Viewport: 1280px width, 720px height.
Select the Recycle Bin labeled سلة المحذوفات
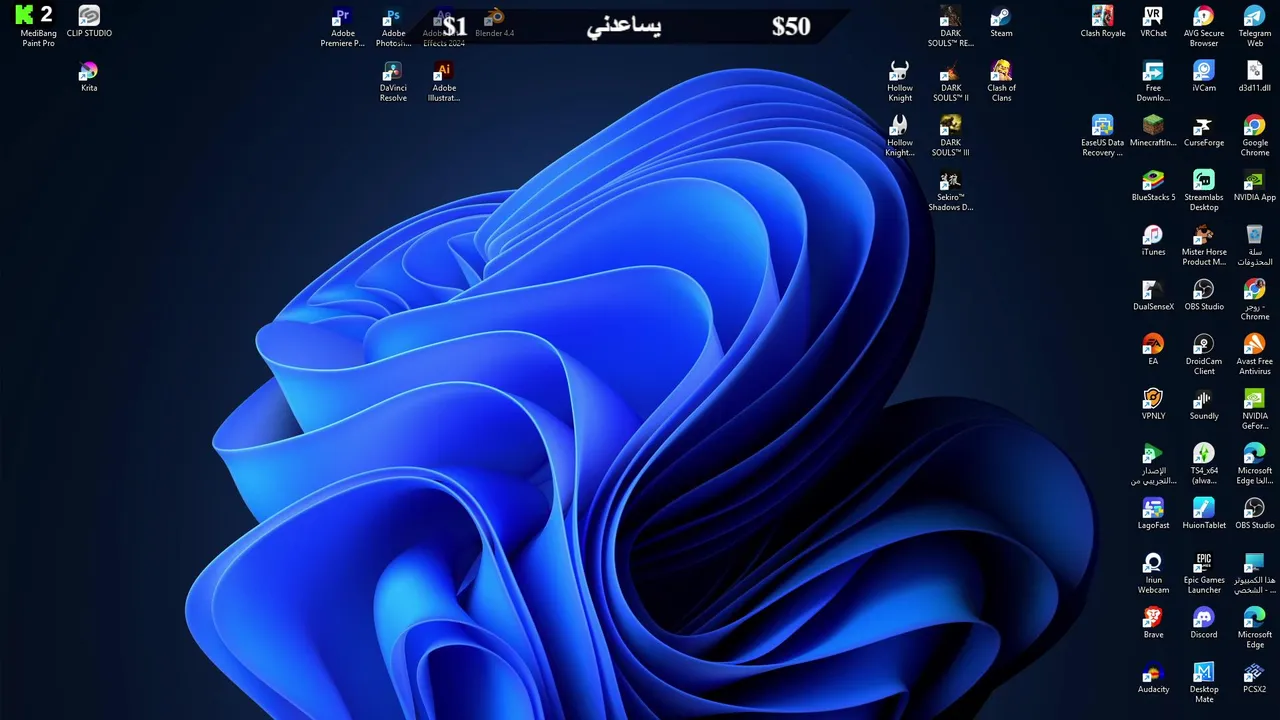pyautogui.click(x=1255, y=245)
